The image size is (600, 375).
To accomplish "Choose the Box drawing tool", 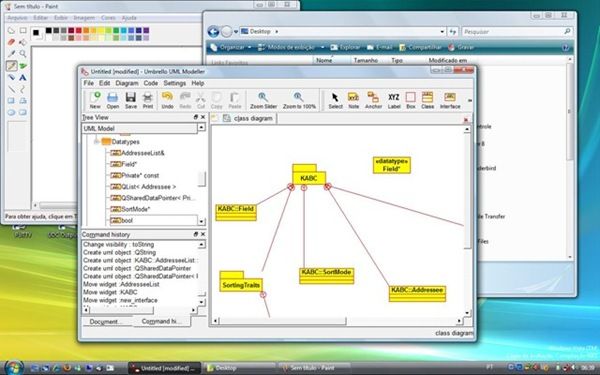I will pos(411,100).
